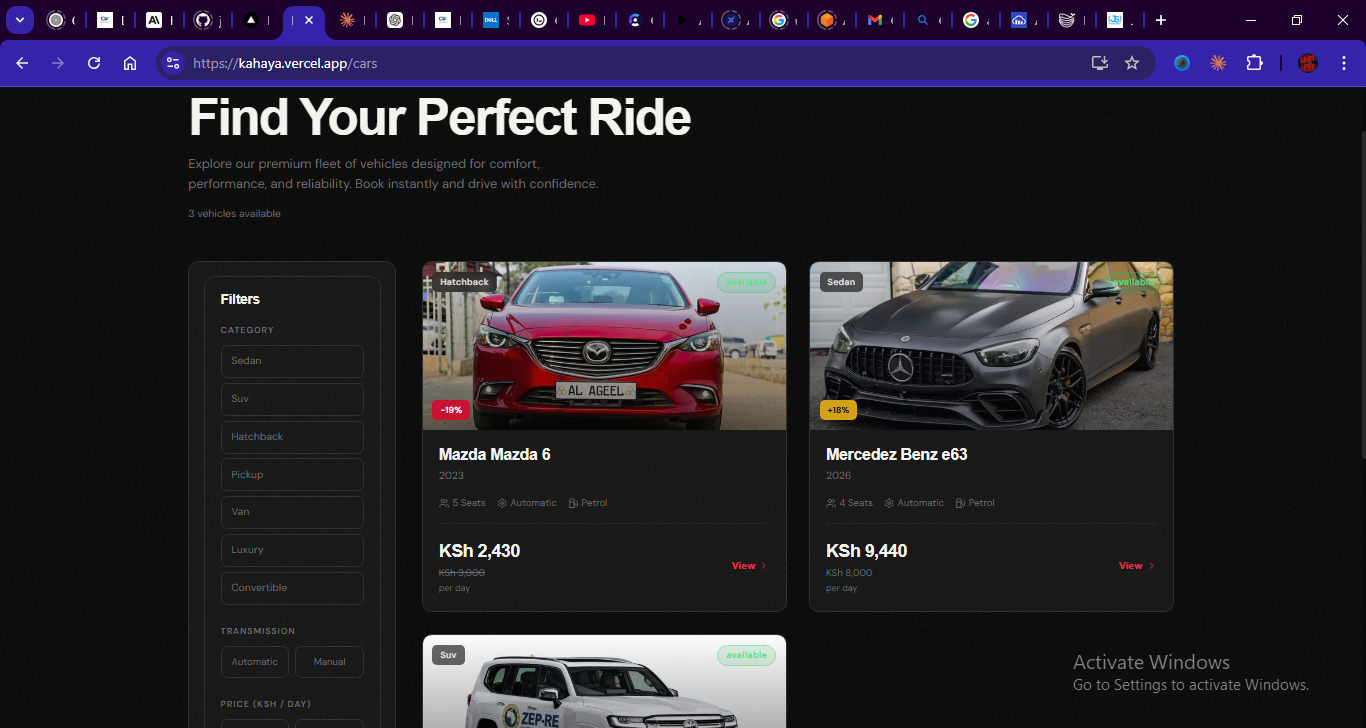Screen dimensions: 1366x728
Task: Bookmark this page with the star
Action: (x=1132, y=63)
